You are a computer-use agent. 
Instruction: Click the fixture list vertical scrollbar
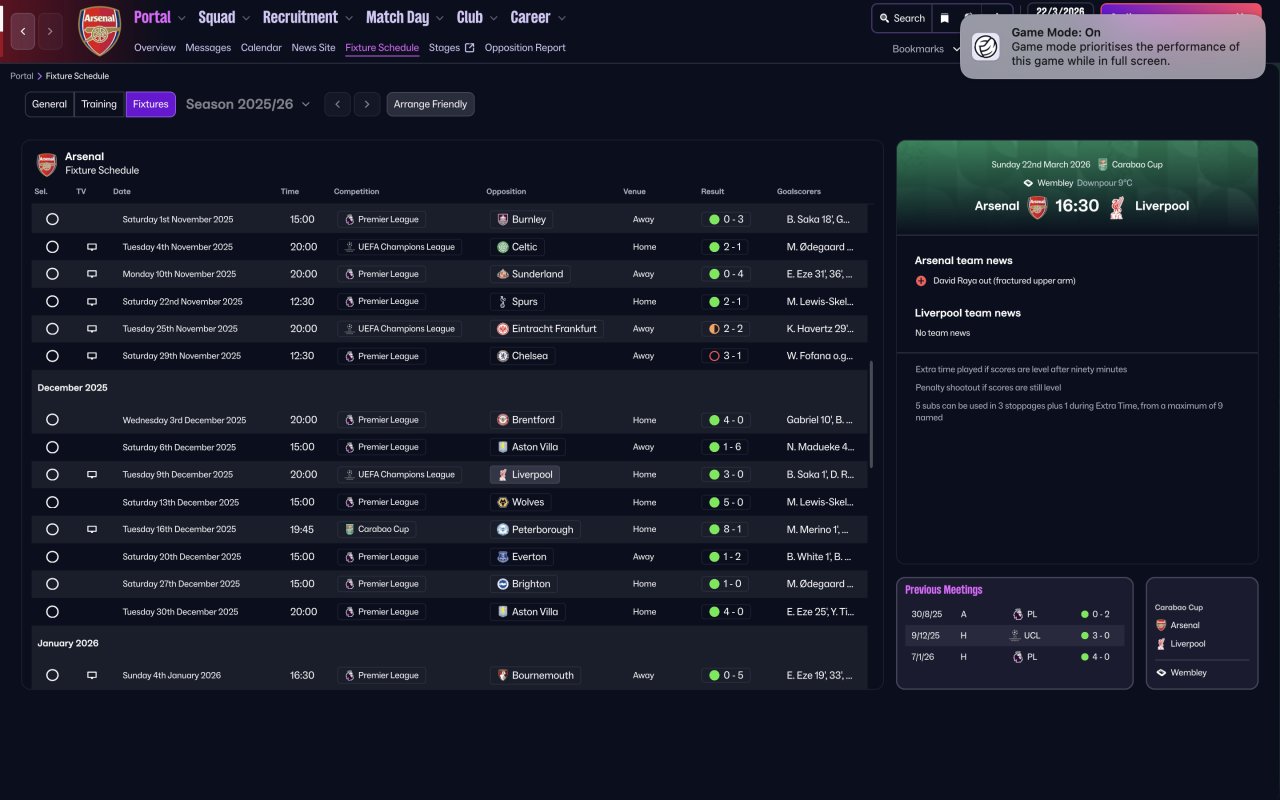coord(871,414)
